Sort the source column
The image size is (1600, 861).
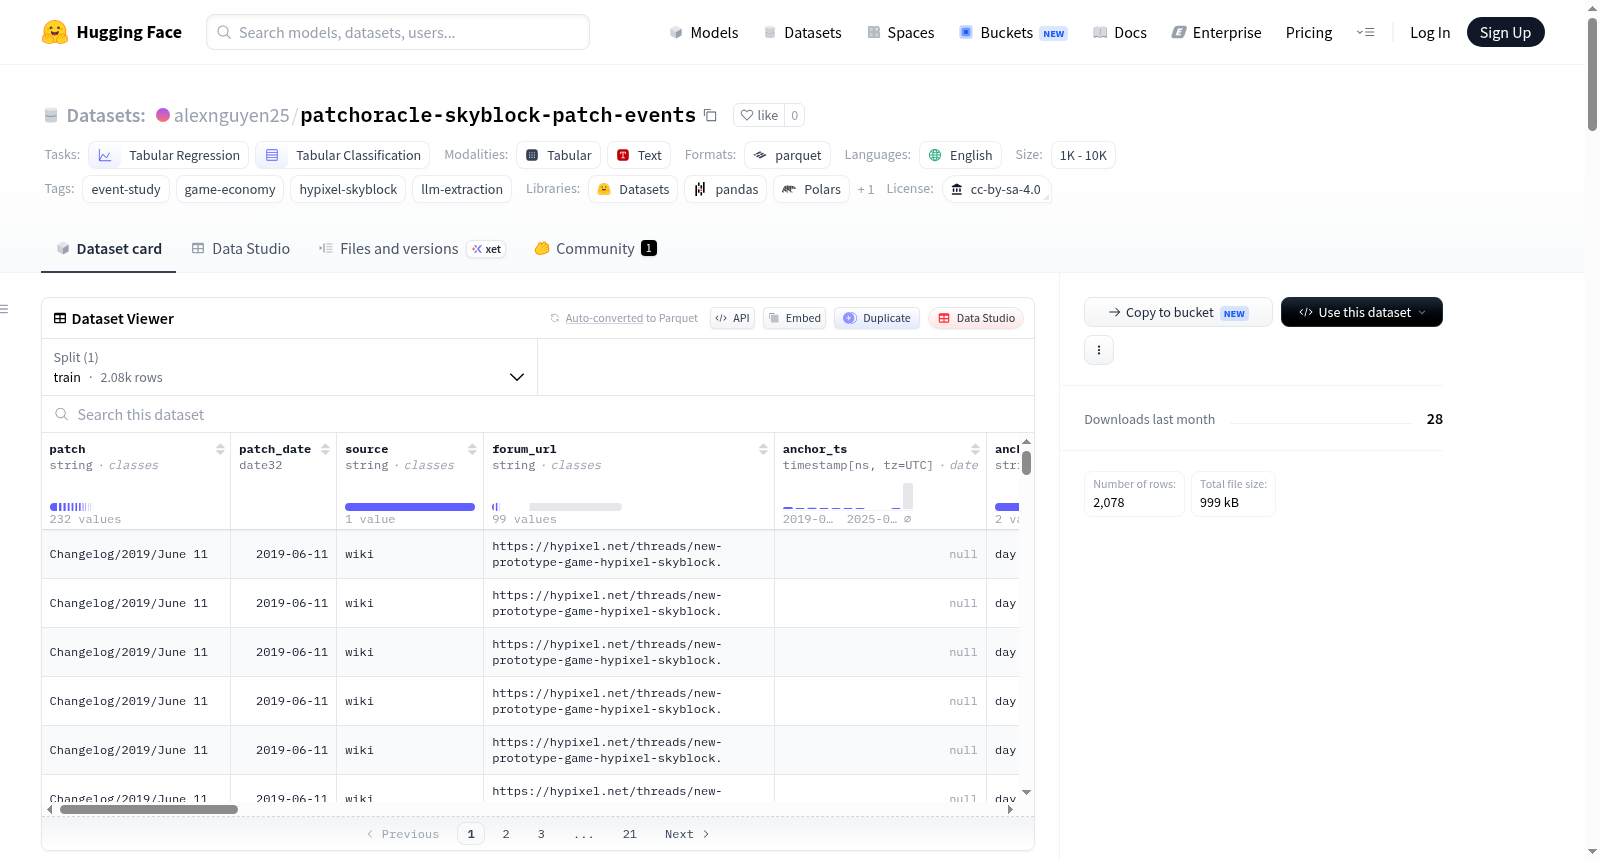[472, 449]
